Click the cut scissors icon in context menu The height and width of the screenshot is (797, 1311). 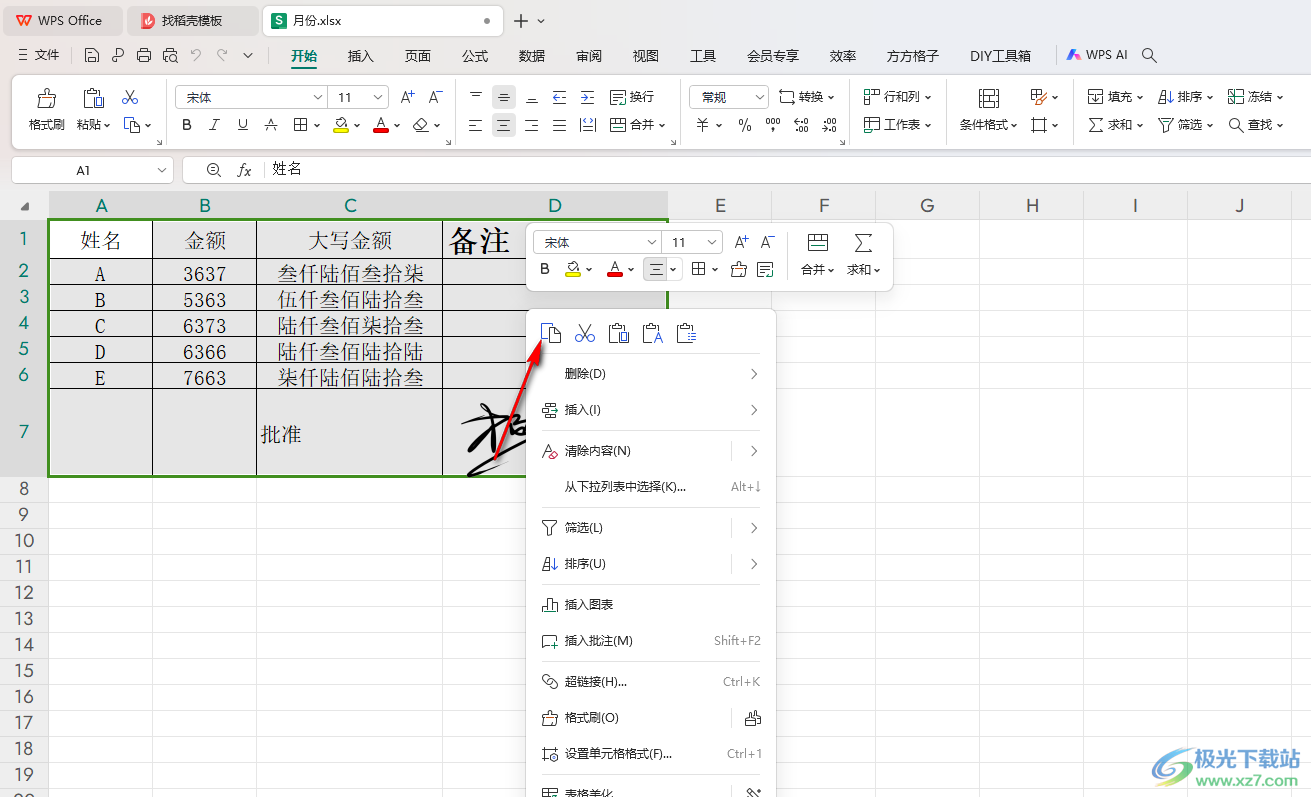click(585, 333)
